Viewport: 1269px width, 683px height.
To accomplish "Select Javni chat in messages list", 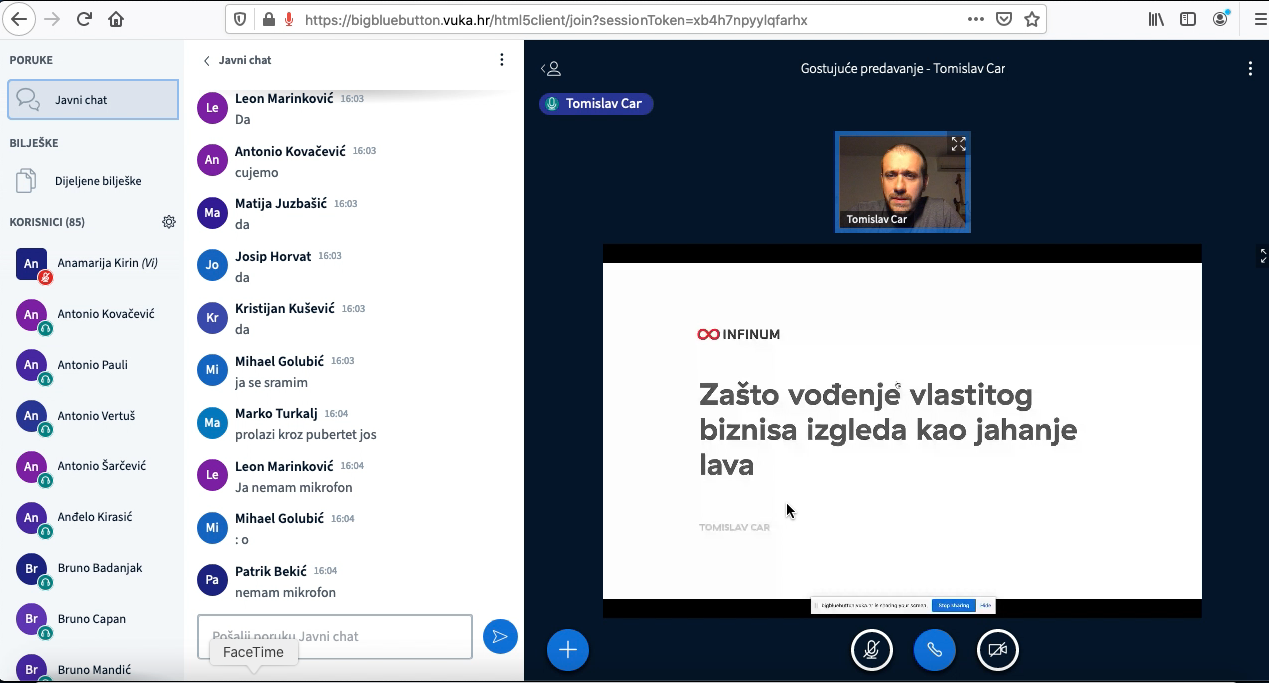I will 93,100.
